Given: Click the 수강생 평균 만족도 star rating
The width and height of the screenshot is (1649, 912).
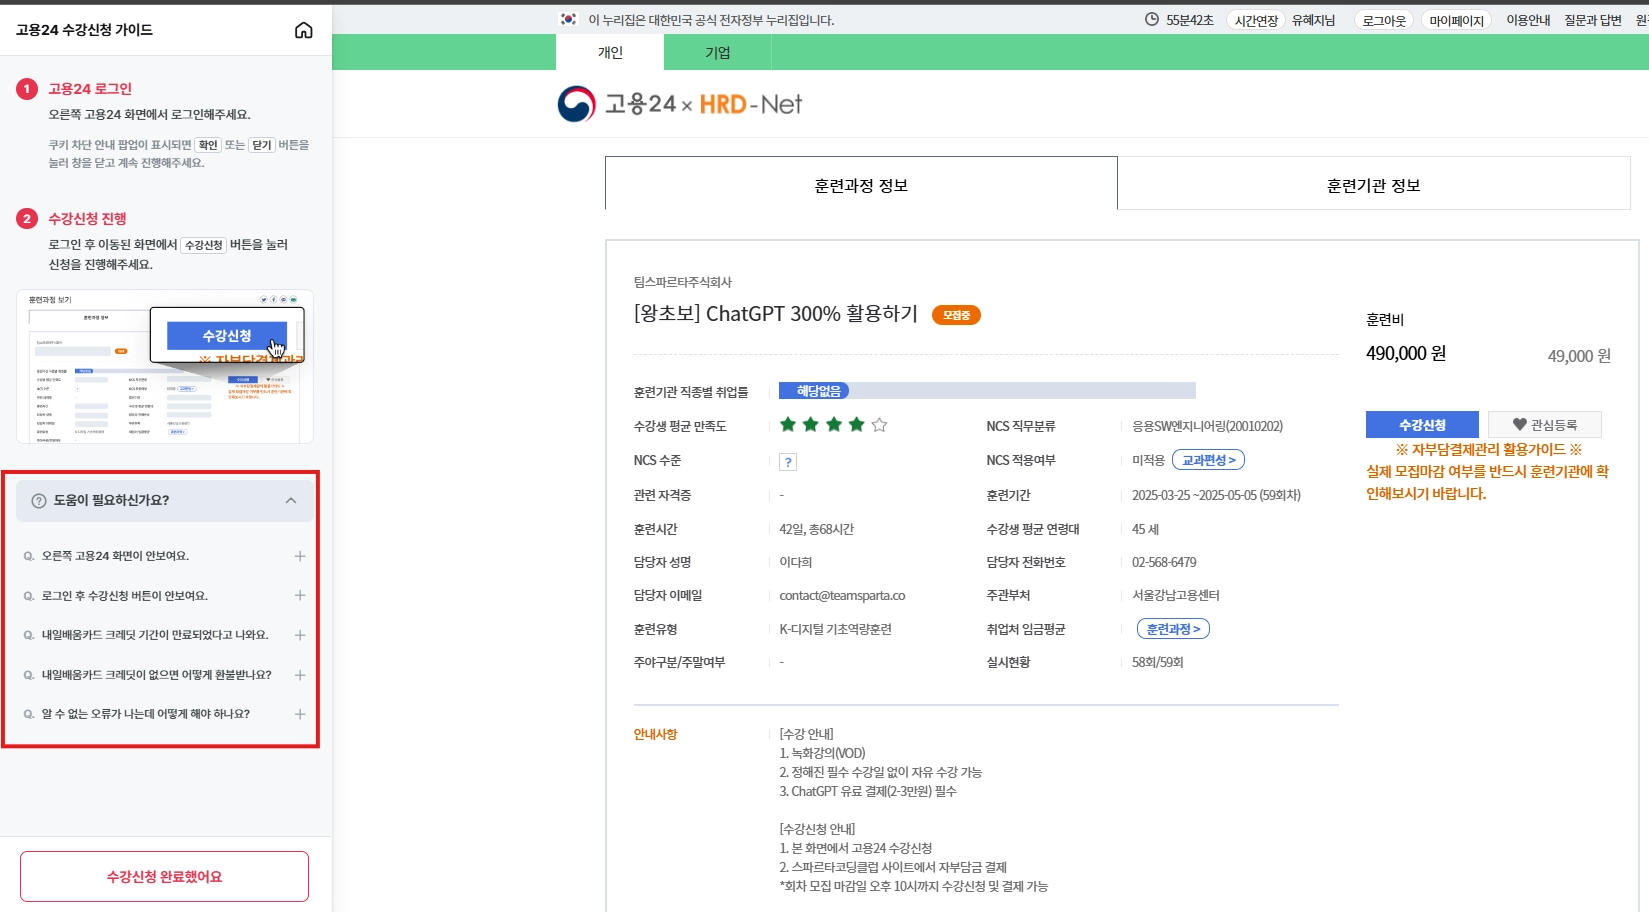Looking at the screenshot, I should pyautogui.click(x=834, y=425).
